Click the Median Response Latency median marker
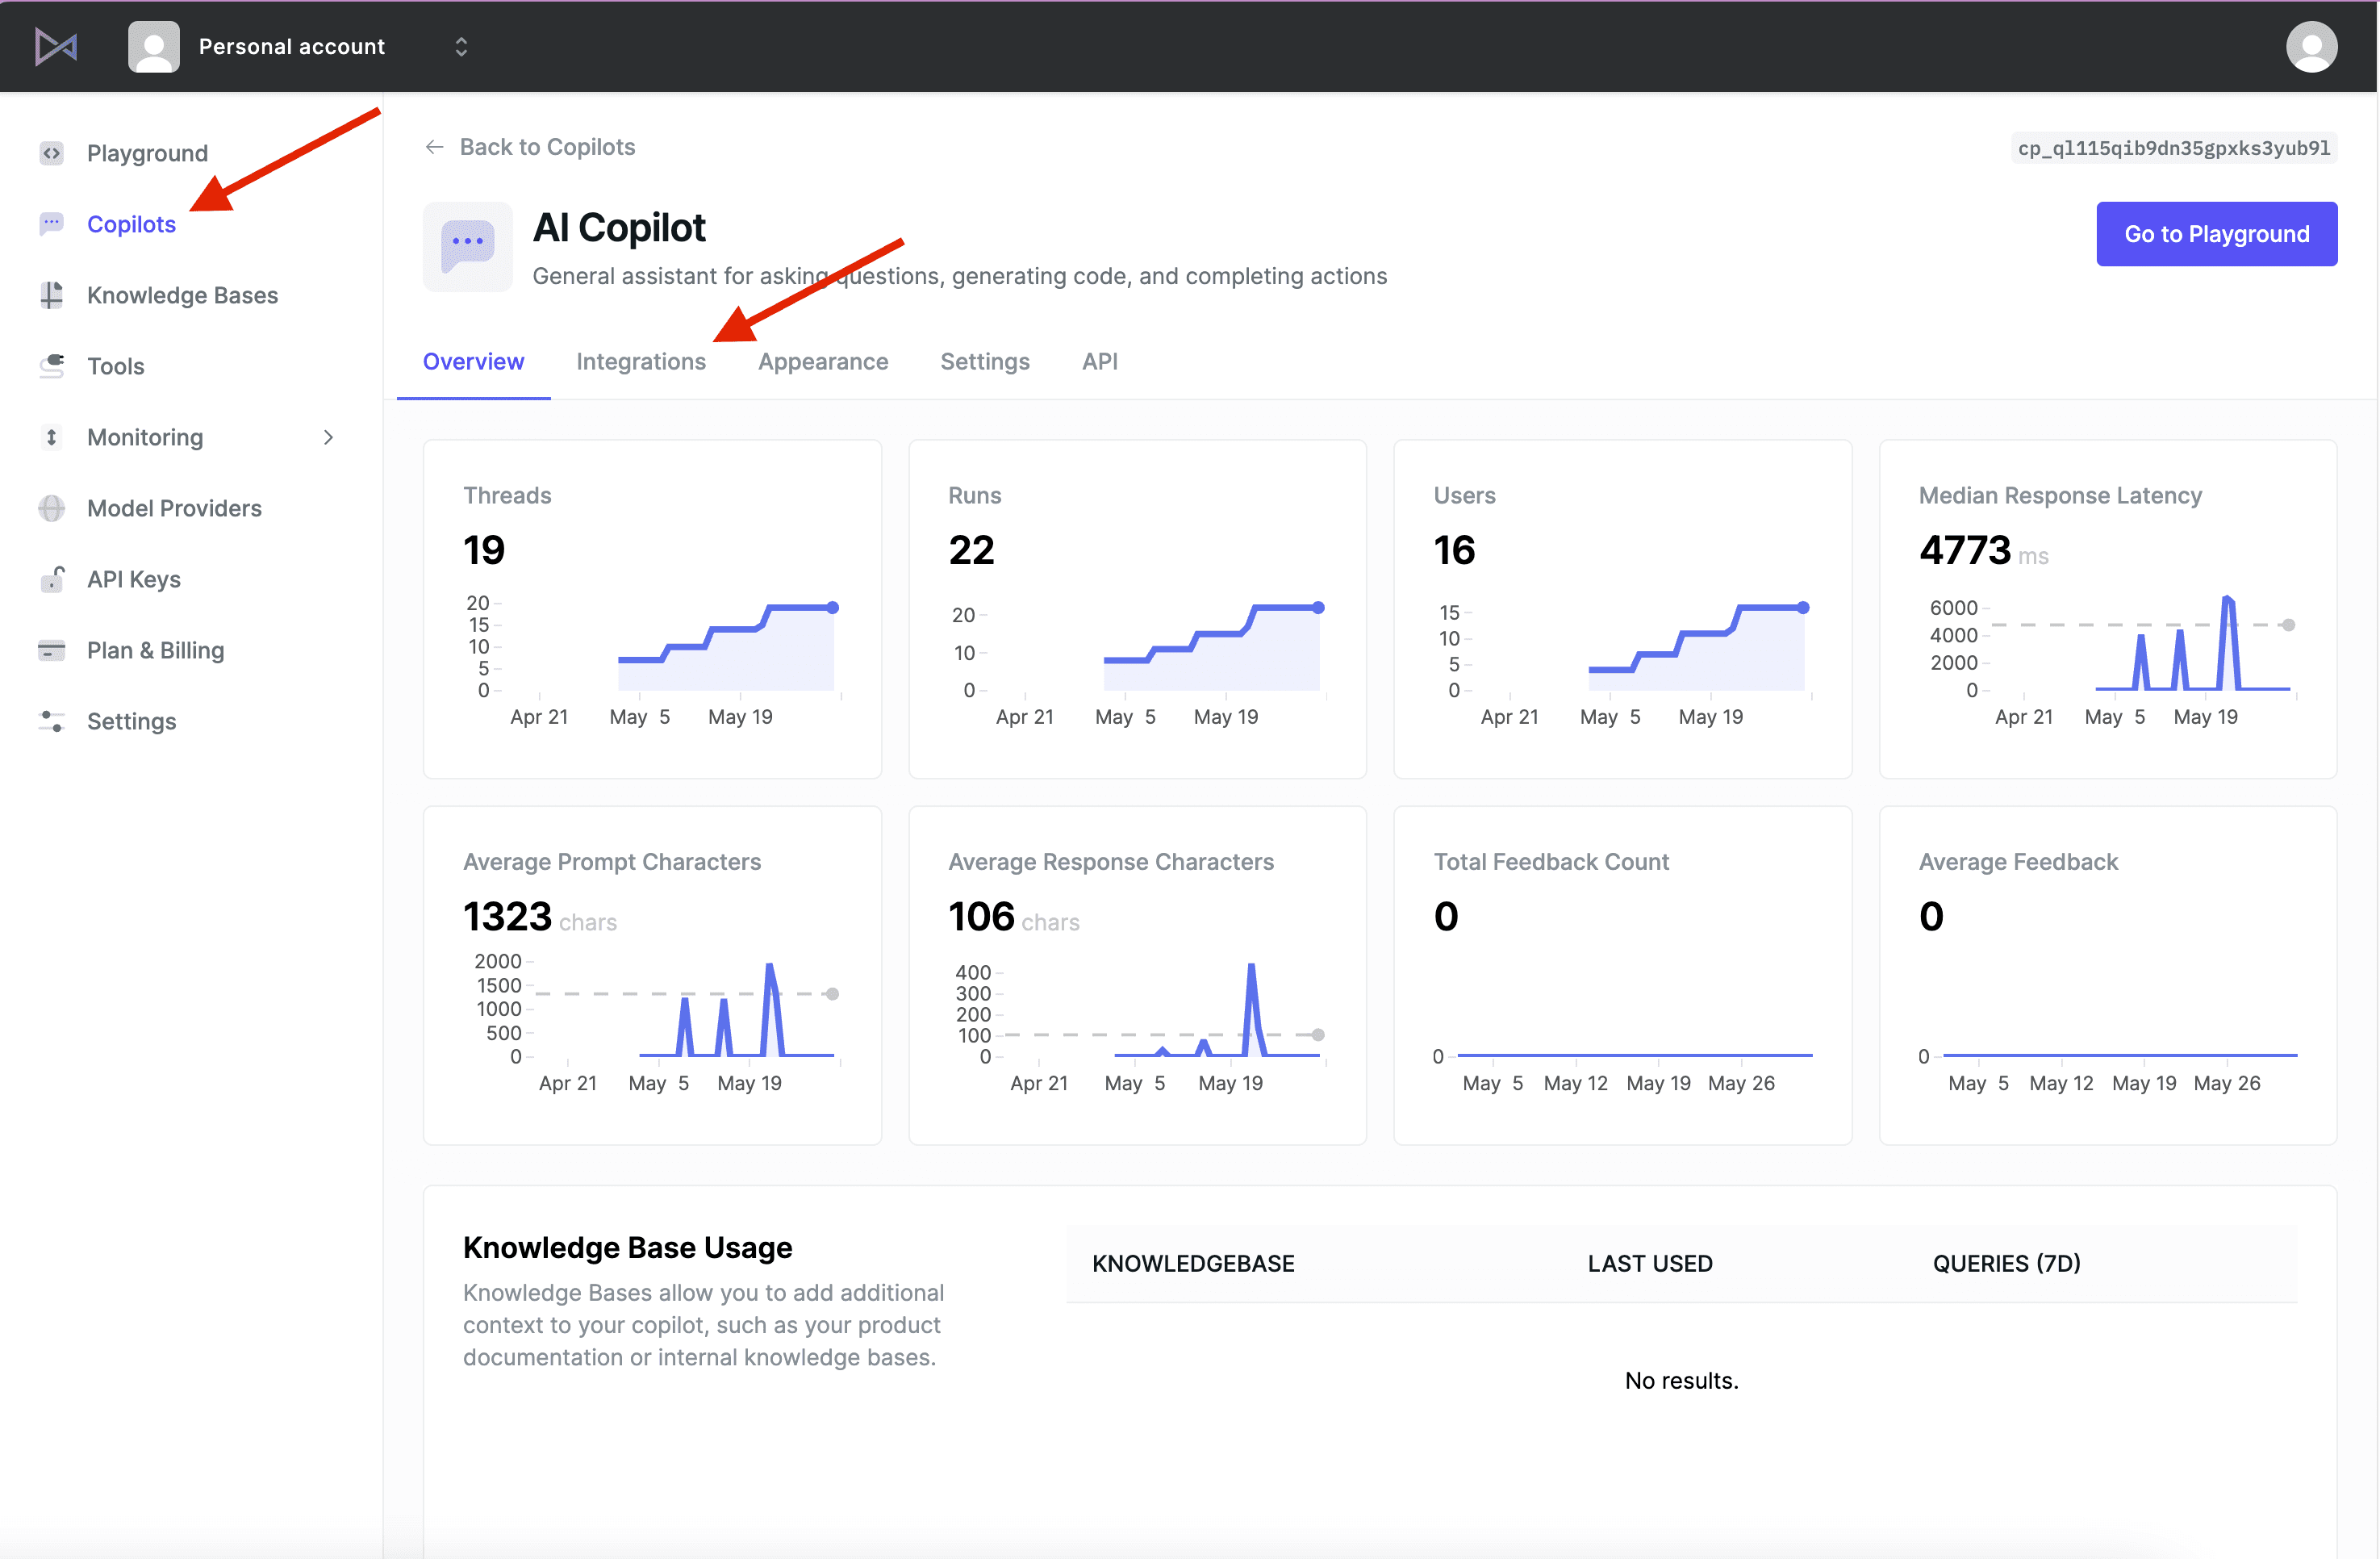Screen dimensions: 2380x1559 [x=2288, y=625]
